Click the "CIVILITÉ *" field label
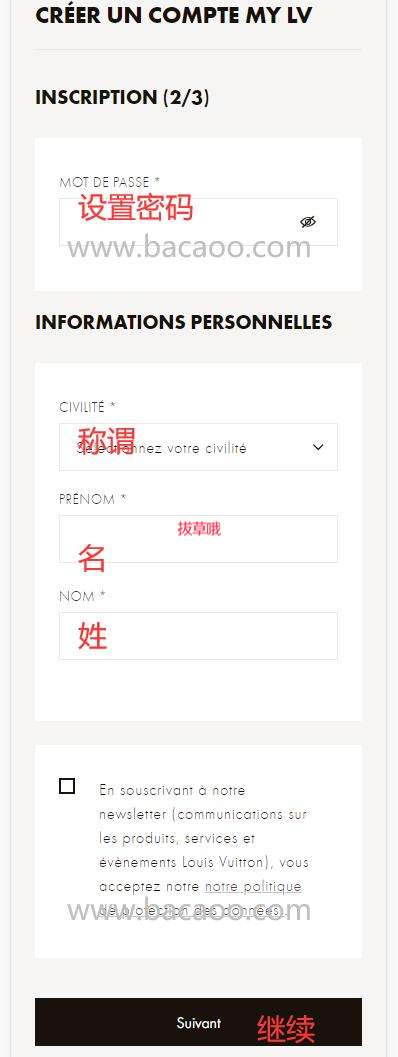This screenshot has height=1057, width=398. pos(87,407)
